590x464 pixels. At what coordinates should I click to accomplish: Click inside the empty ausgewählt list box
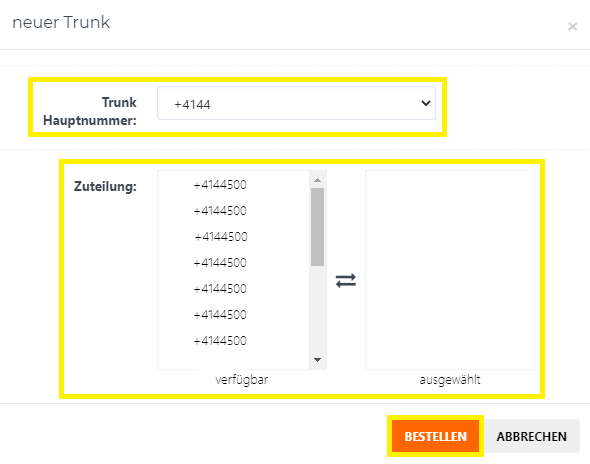[x=450, y=270]
